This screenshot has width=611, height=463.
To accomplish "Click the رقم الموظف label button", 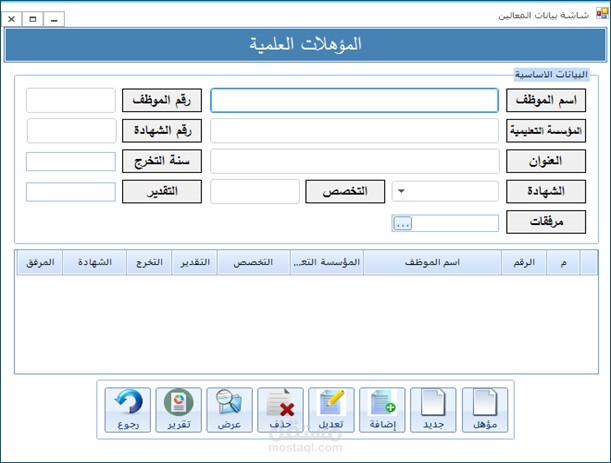I will [x=162, y=100].
